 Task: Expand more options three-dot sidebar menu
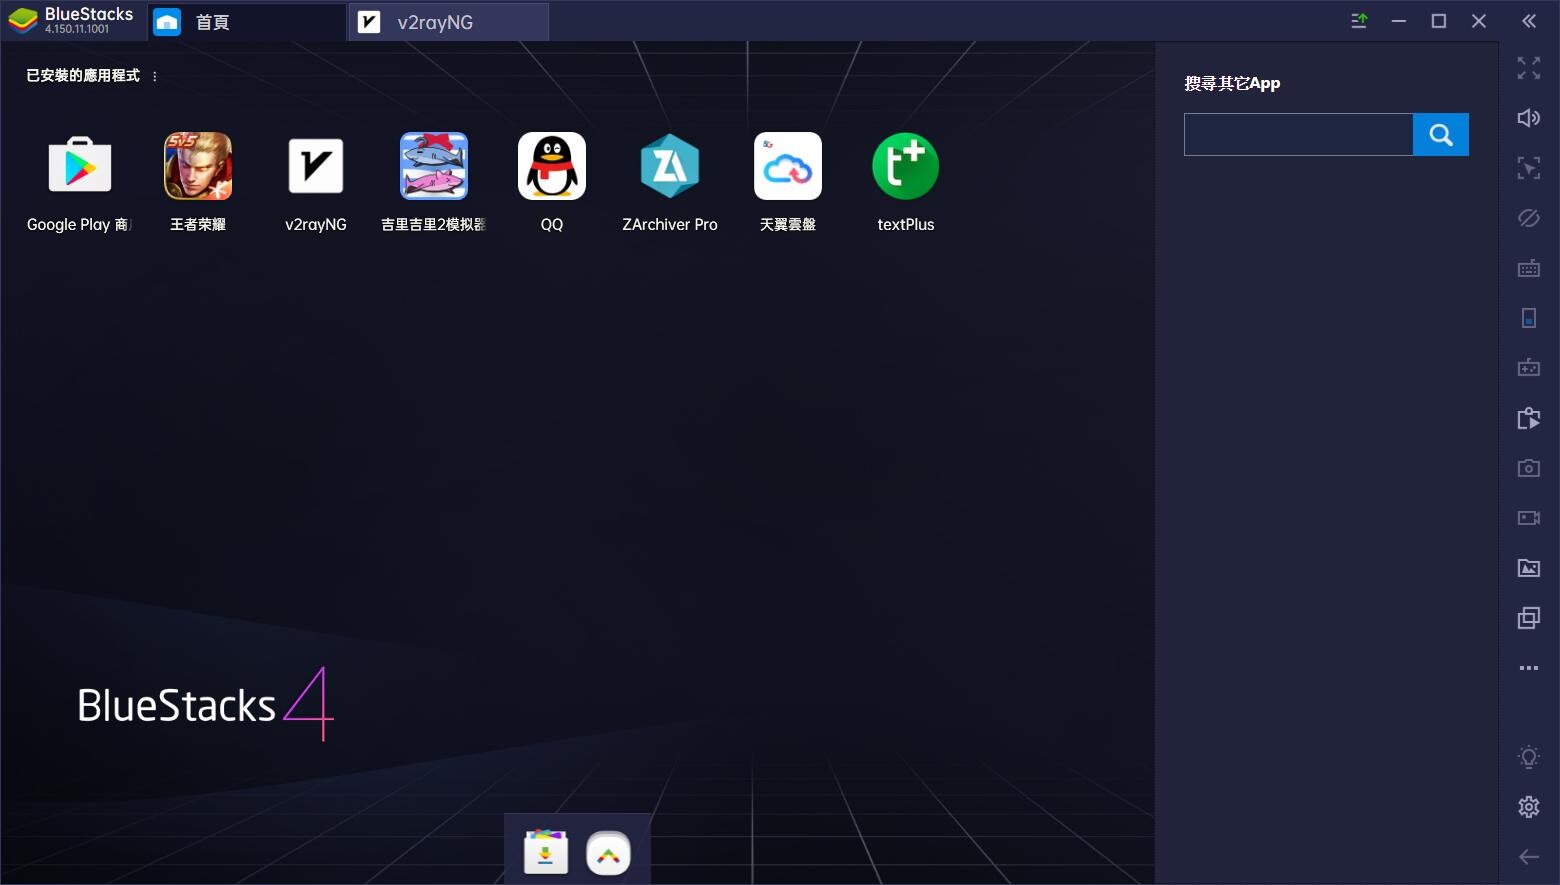coord(1529,668)
